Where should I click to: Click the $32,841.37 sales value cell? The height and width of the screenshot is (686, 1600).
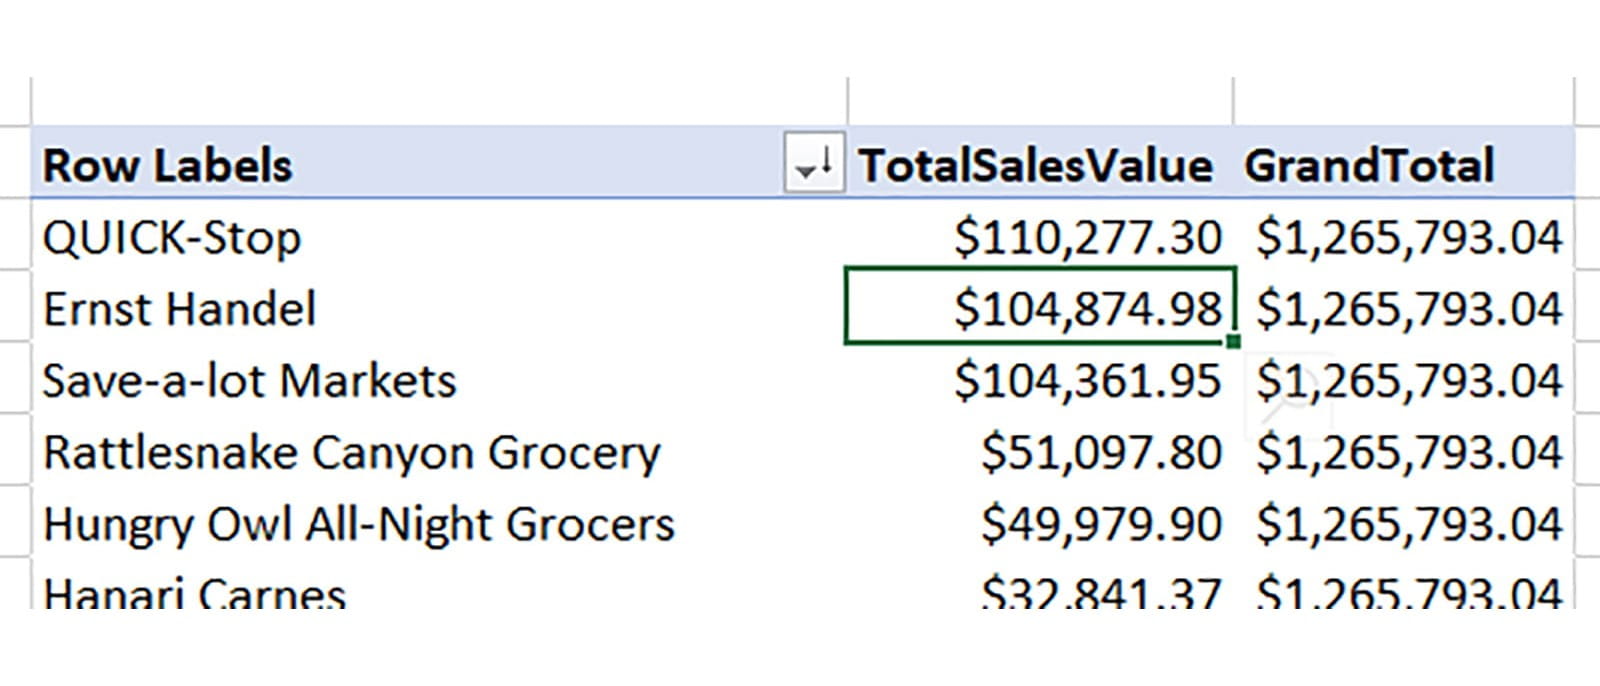coord(1101,594)
